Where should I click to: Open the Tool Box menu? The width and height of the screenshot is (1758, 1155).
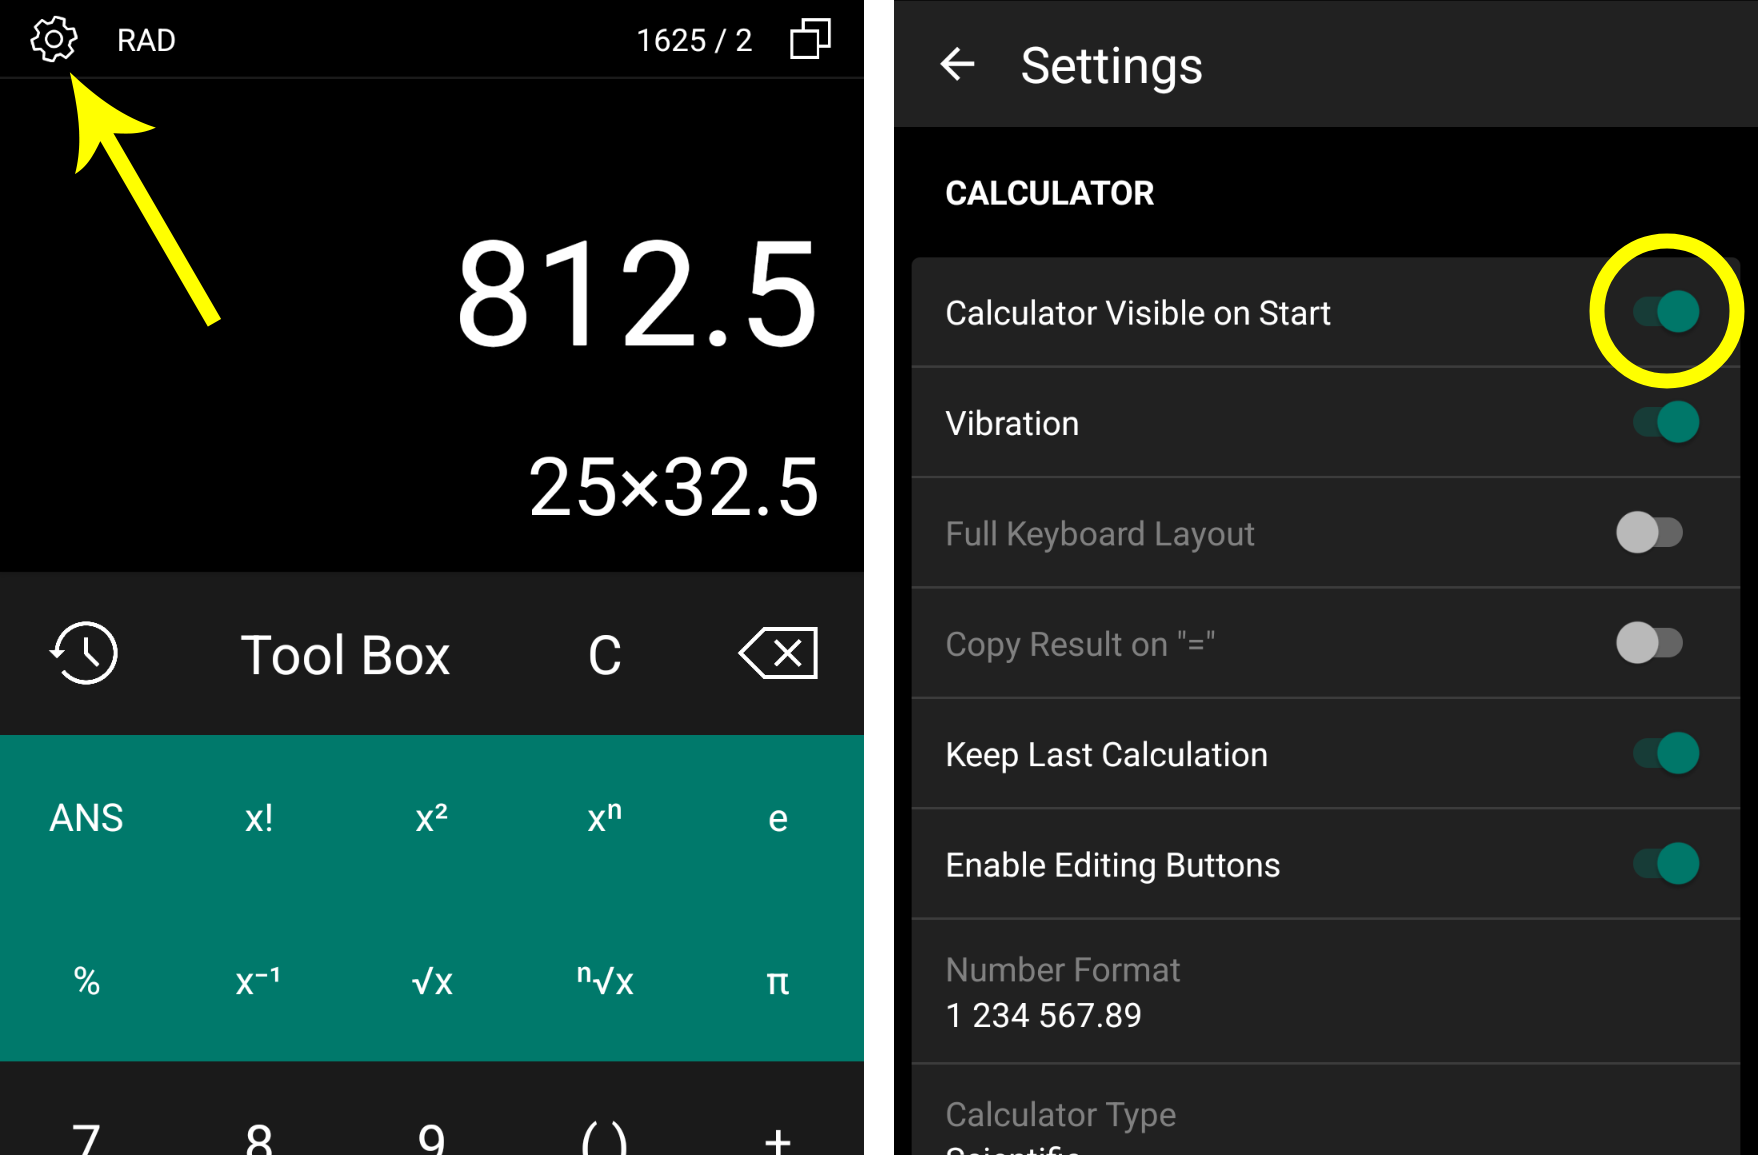click(345, 655)
